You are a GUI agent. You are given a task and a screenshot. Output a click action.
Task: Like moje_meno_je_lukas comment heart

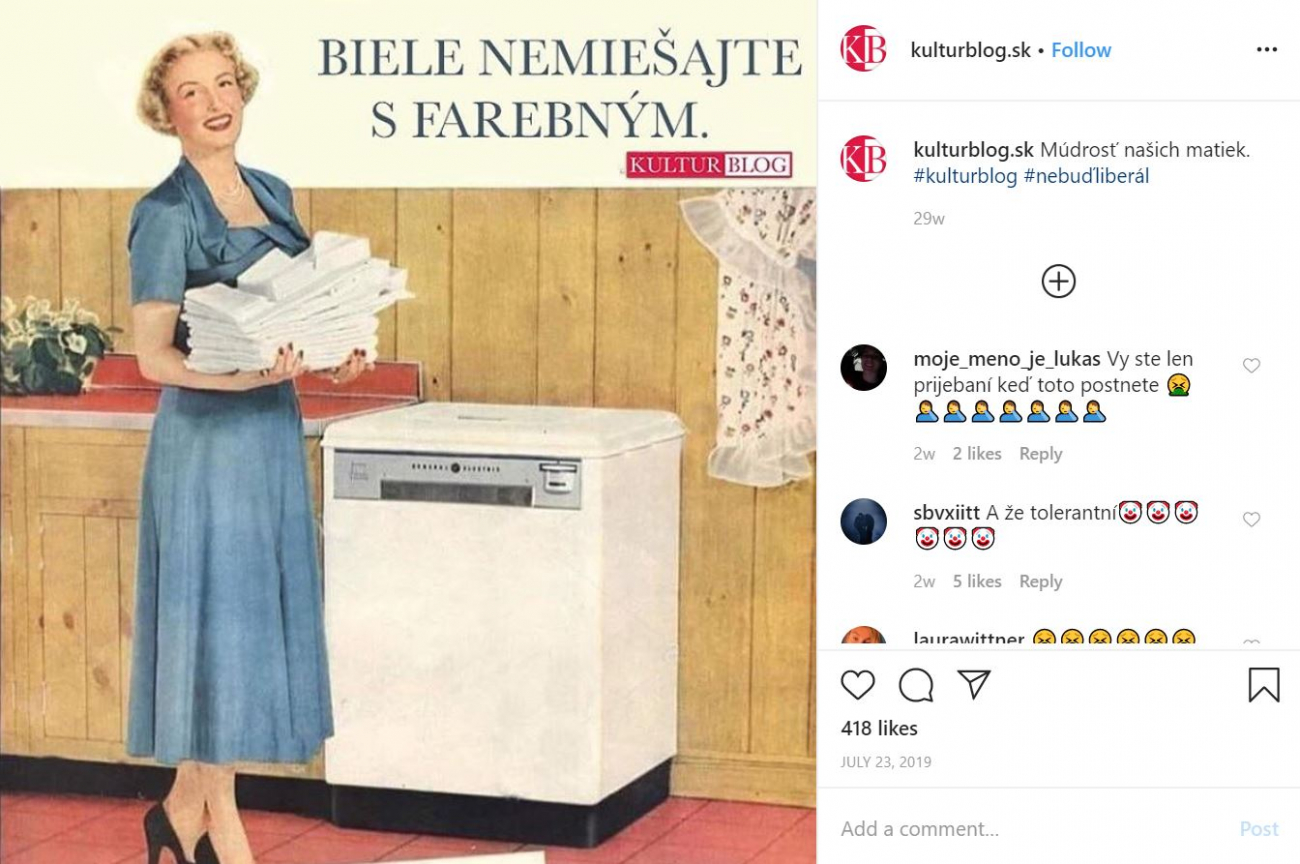1251,366
